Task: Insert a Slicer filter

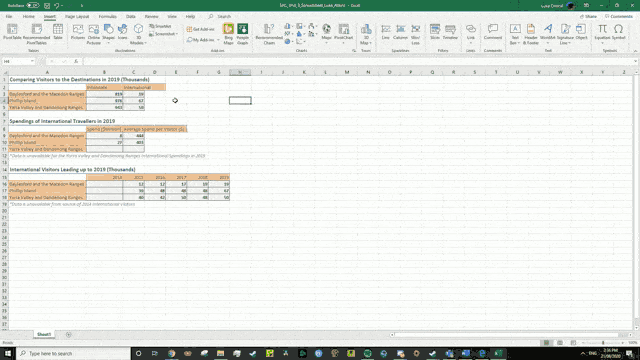Action: coord(435,33)
